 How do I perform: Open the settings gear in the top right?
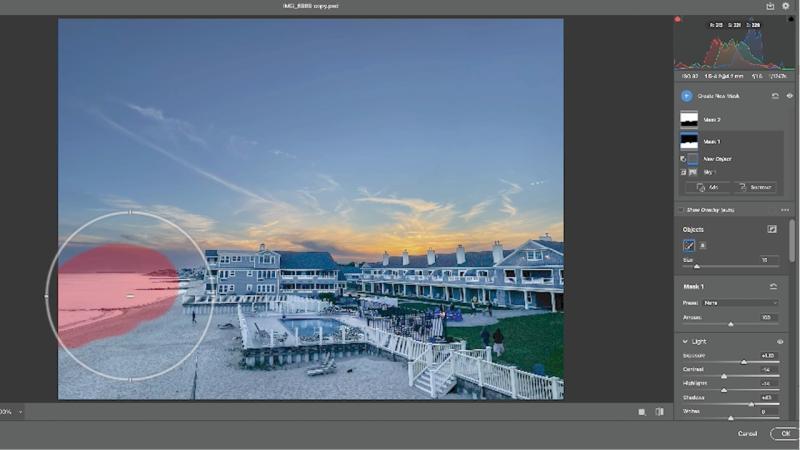pyautogui.click(x=786, y=6)
